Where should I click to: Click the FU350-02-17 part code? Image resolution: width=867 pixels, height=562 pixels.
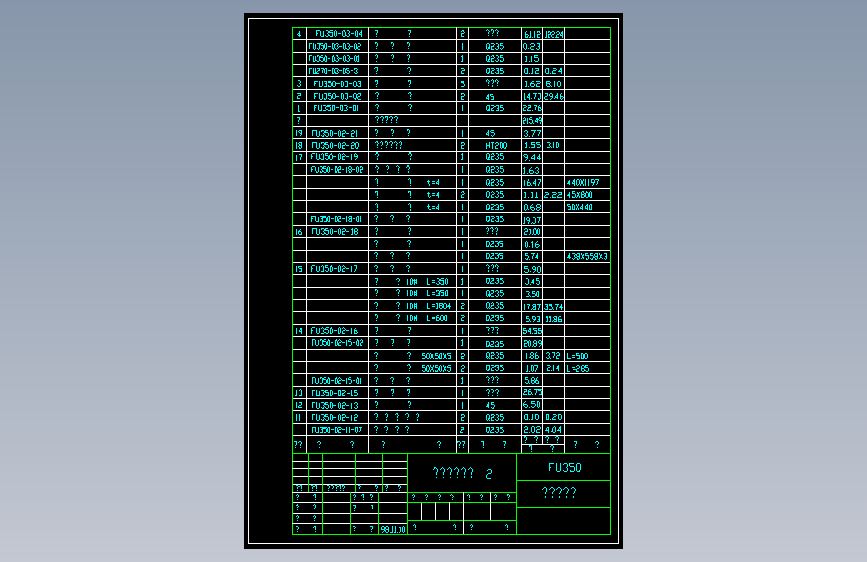[x=334, y=269]
